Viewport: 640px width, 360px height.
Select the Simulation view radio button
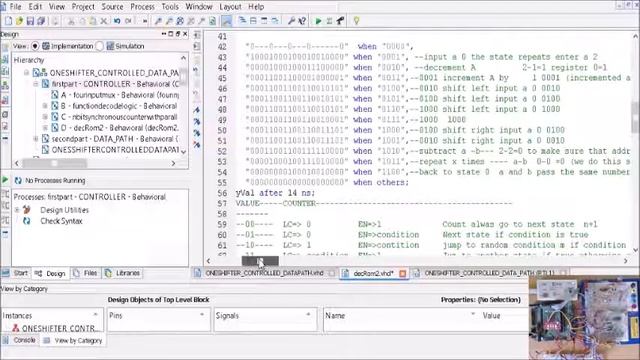[x=100, y=46]
